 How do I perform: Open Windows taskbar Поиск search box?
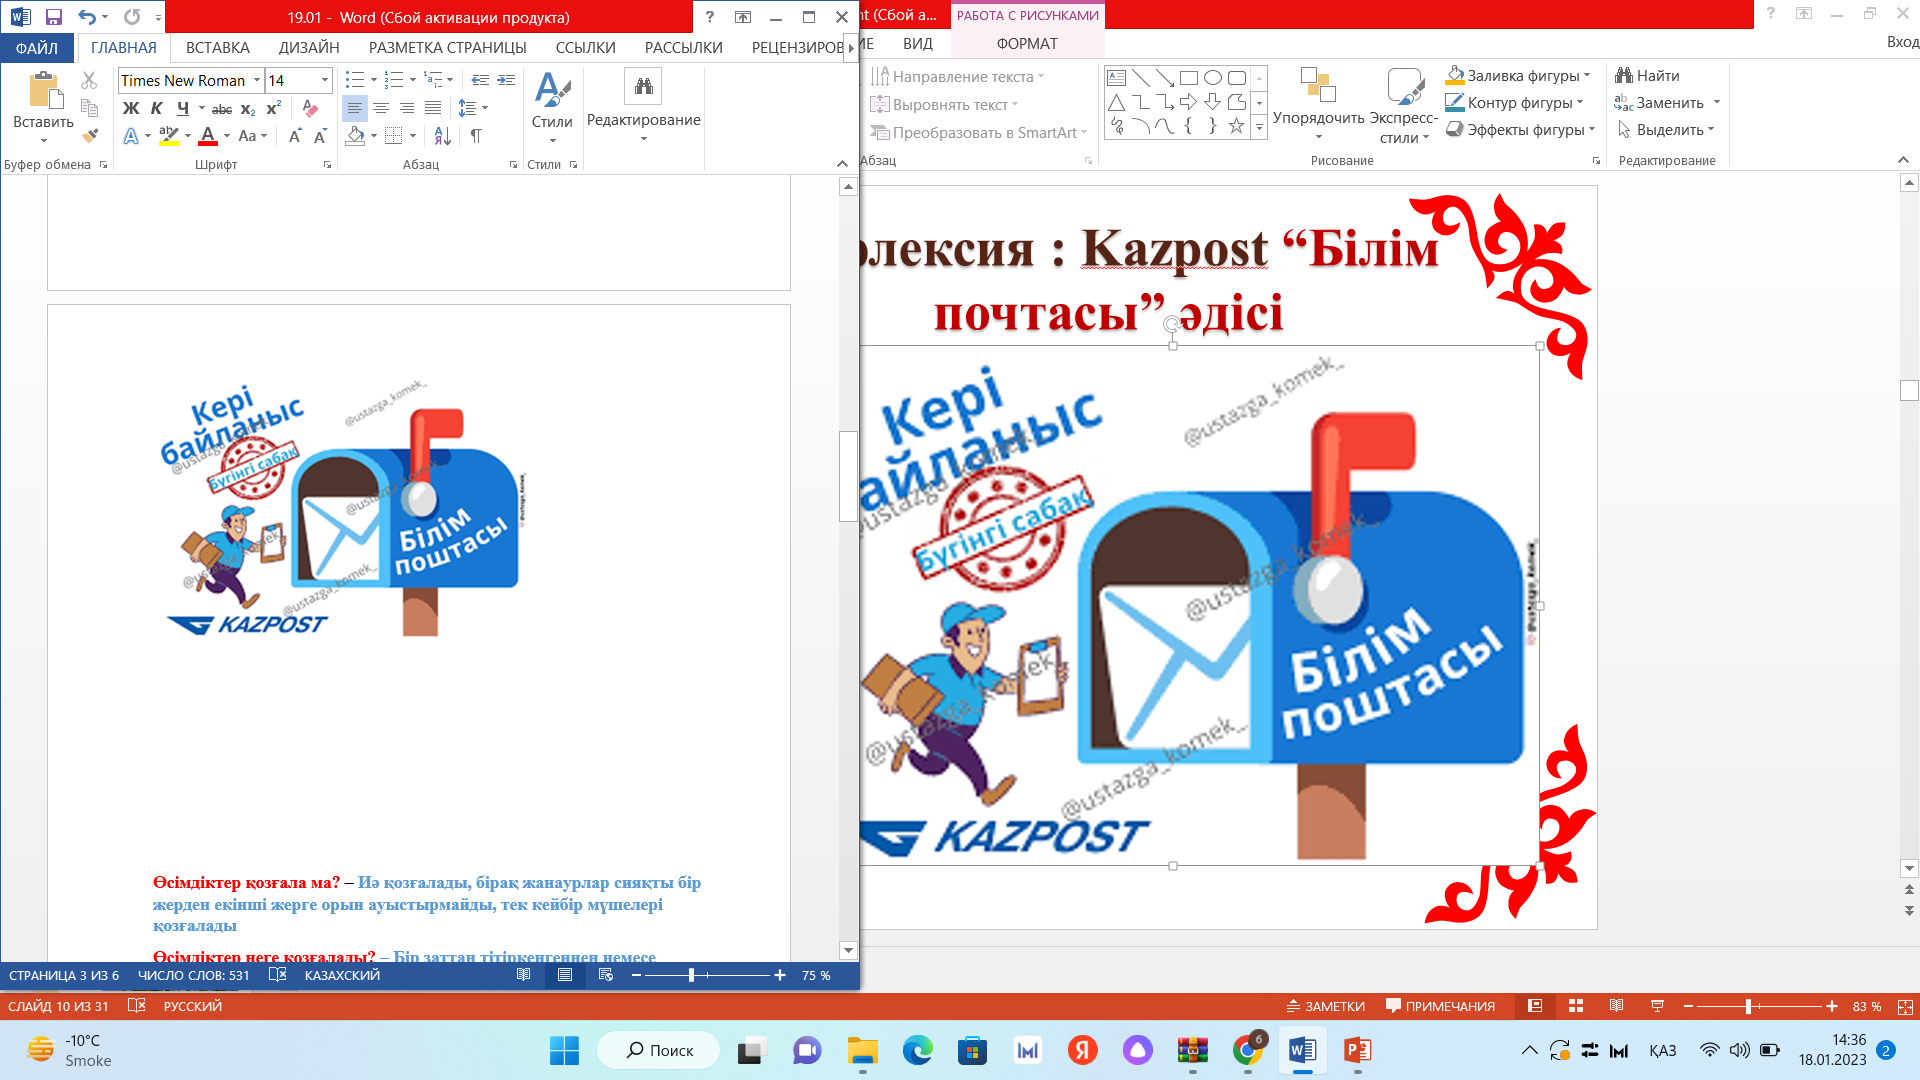pyautogui.click(x=660, y=1050)
